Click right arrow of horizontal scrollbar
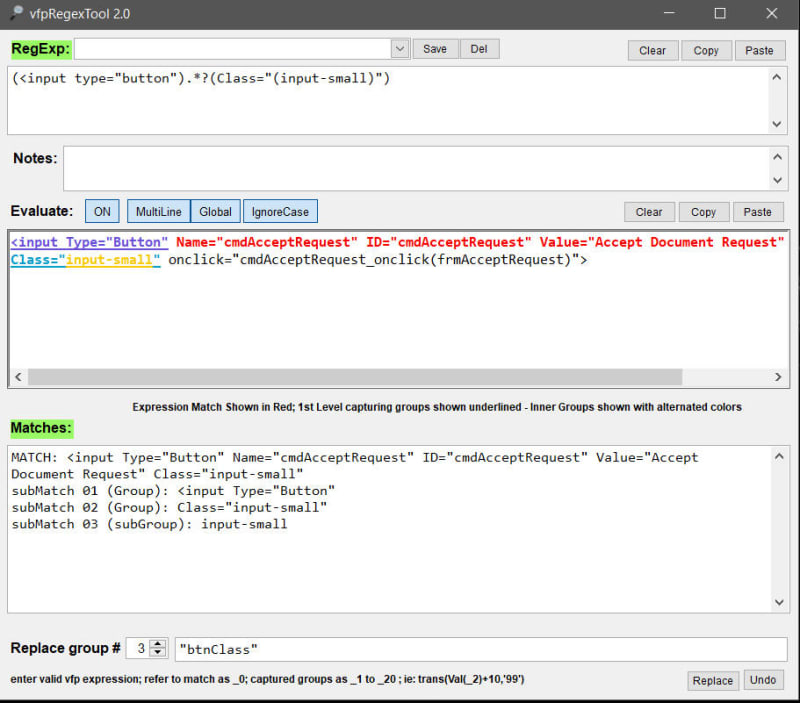 tap(778, 377)
